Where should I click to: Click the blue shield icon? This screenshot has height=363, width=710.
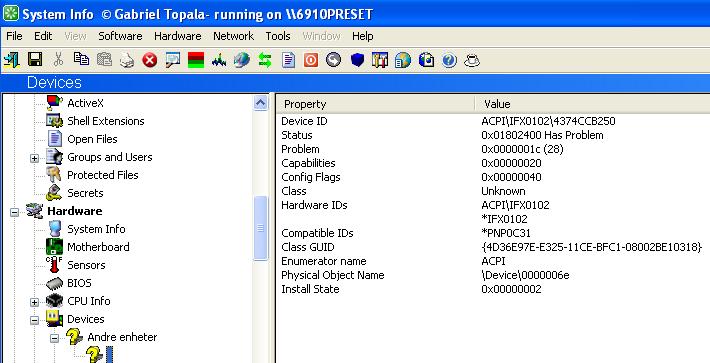pyautogui.click(x=357, y=60)
